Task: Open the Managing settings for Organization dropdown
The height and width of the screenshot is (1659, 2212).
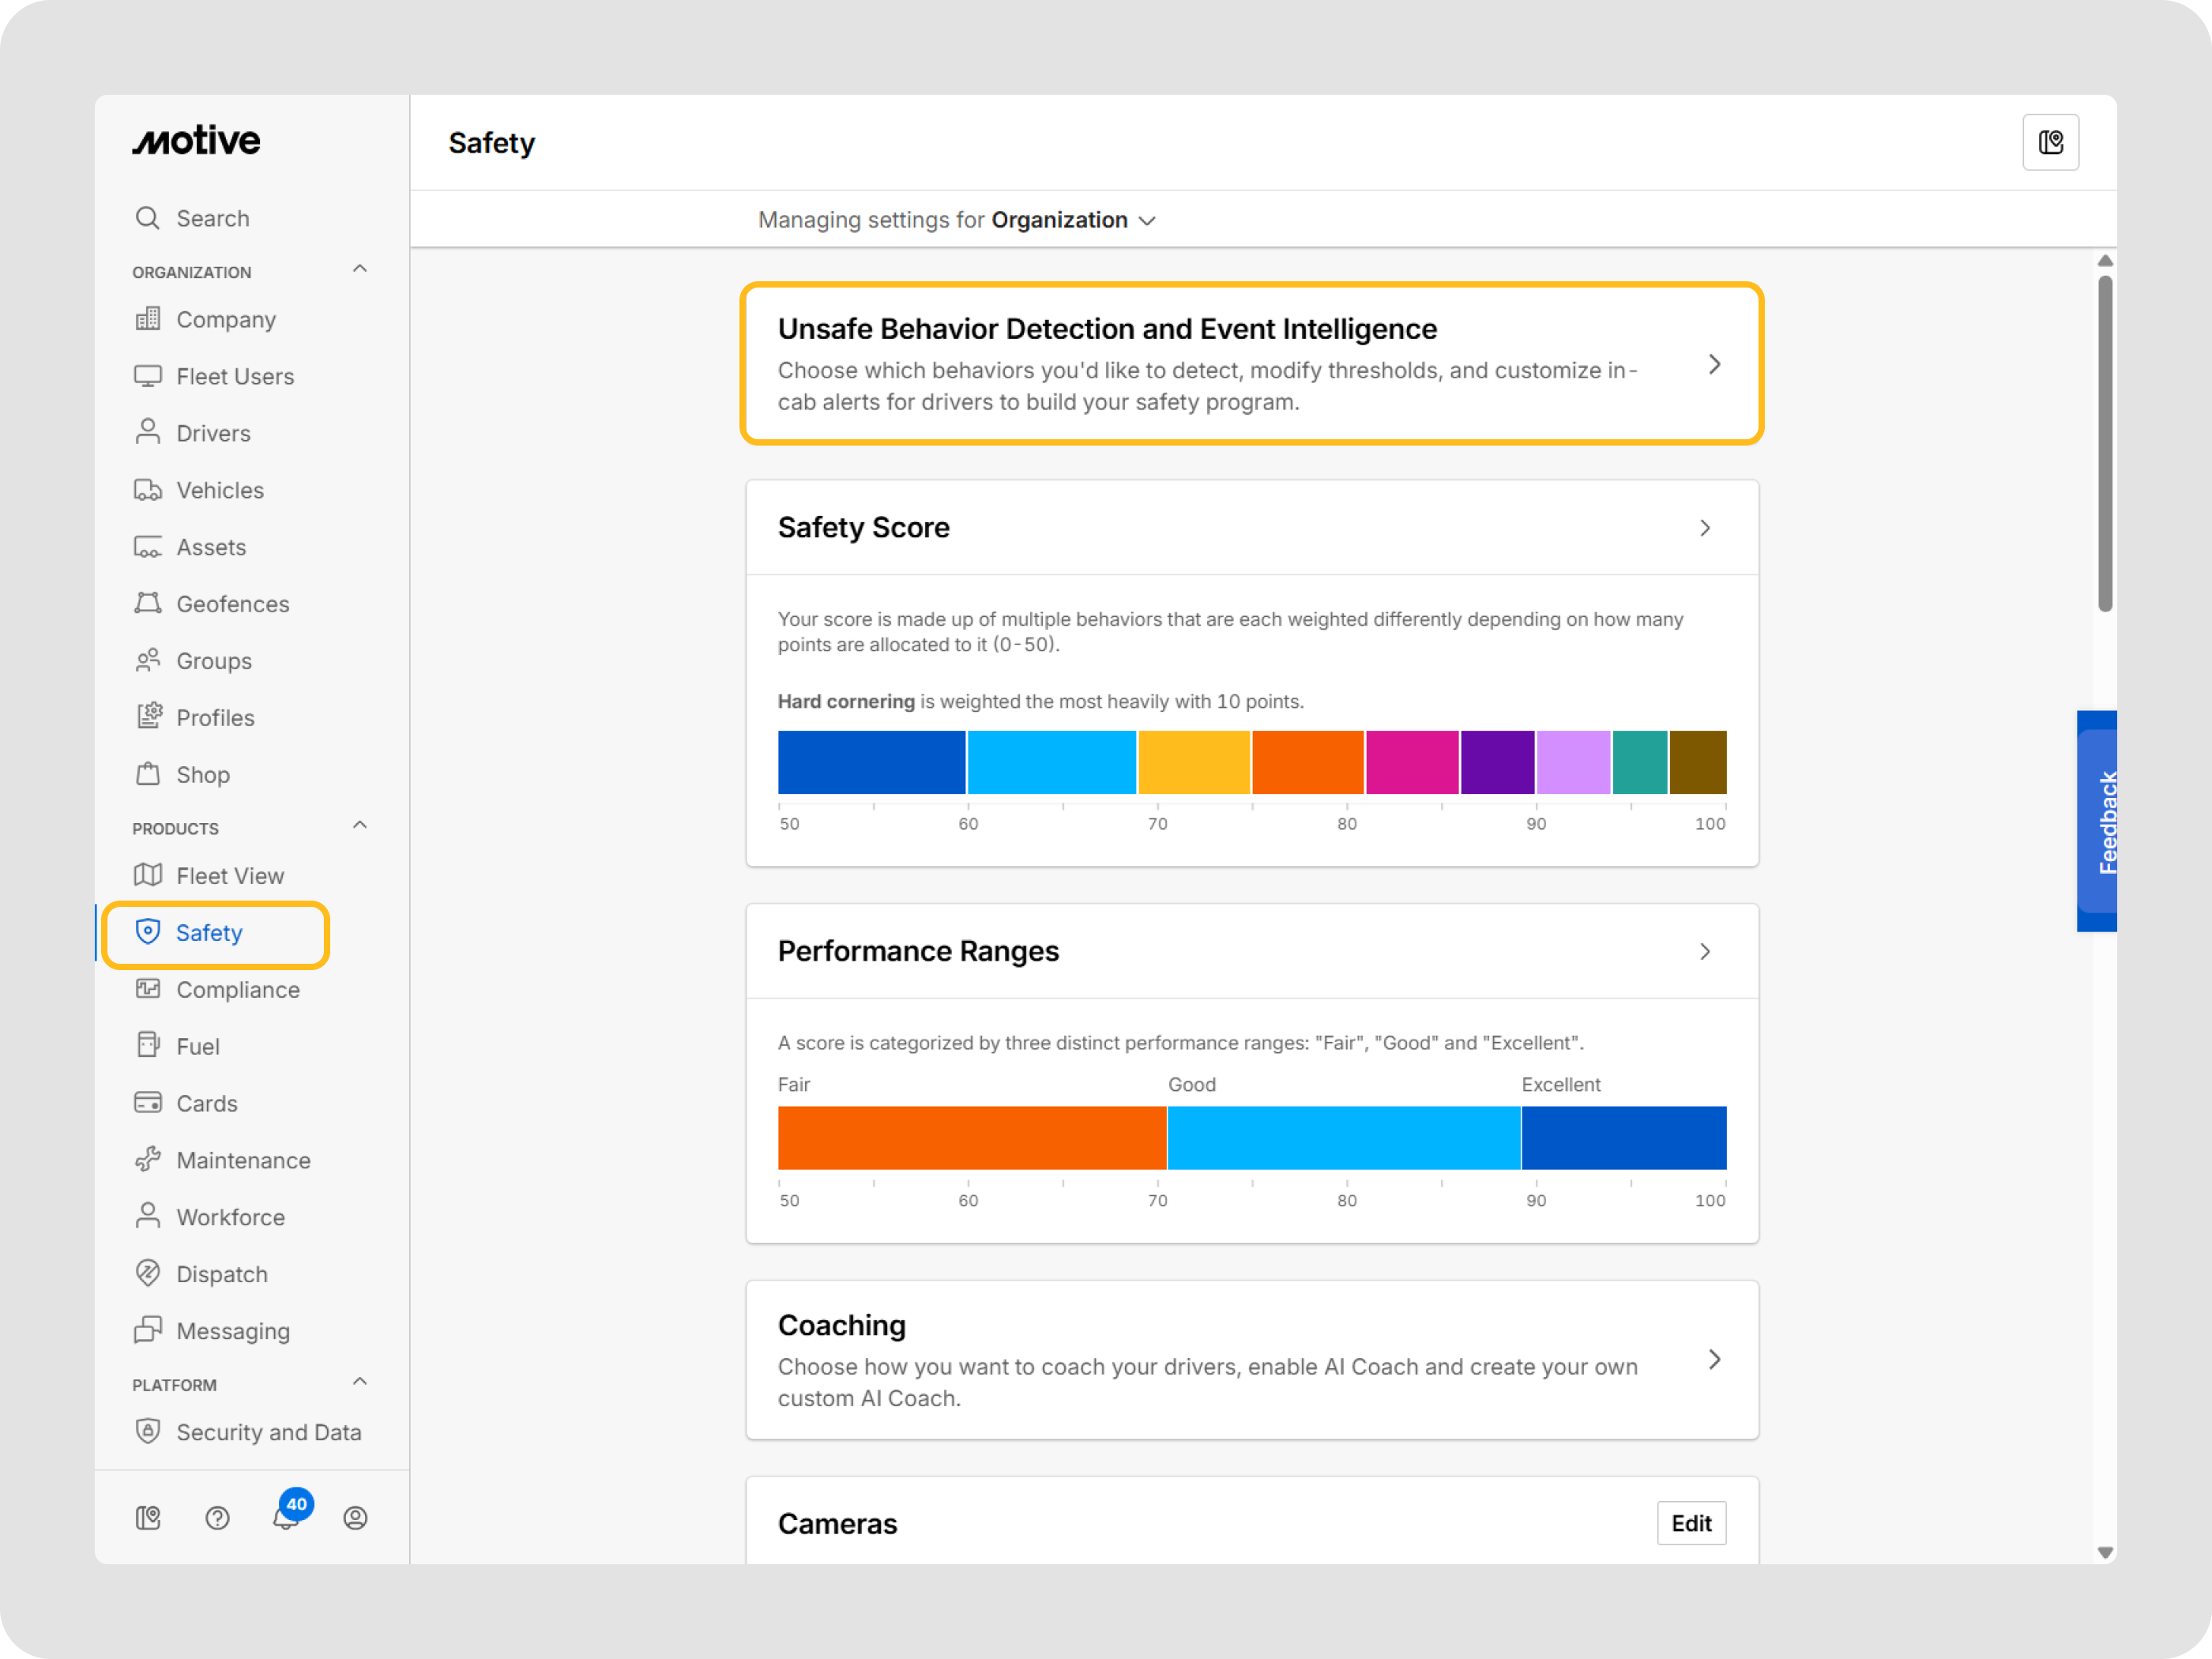Action: pyautogui.click(x=1147, y=221)
